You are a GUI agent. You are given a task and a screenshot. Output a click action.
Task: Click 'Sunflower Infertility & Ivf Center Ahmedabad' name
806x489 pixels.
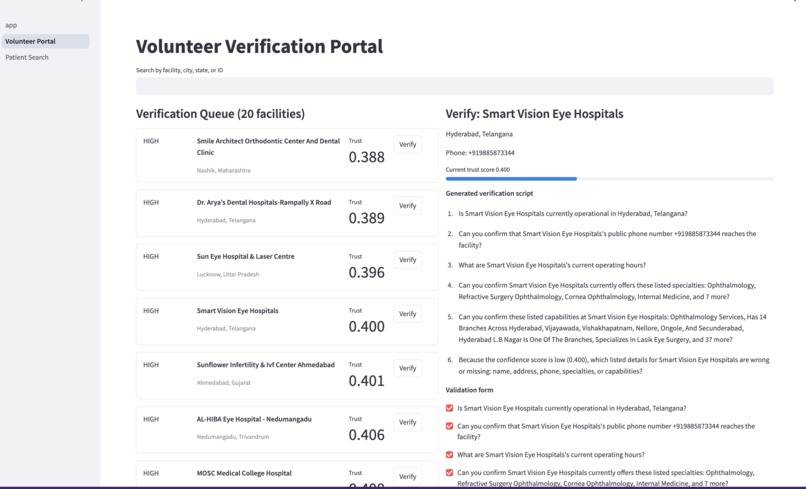(265, 365)
